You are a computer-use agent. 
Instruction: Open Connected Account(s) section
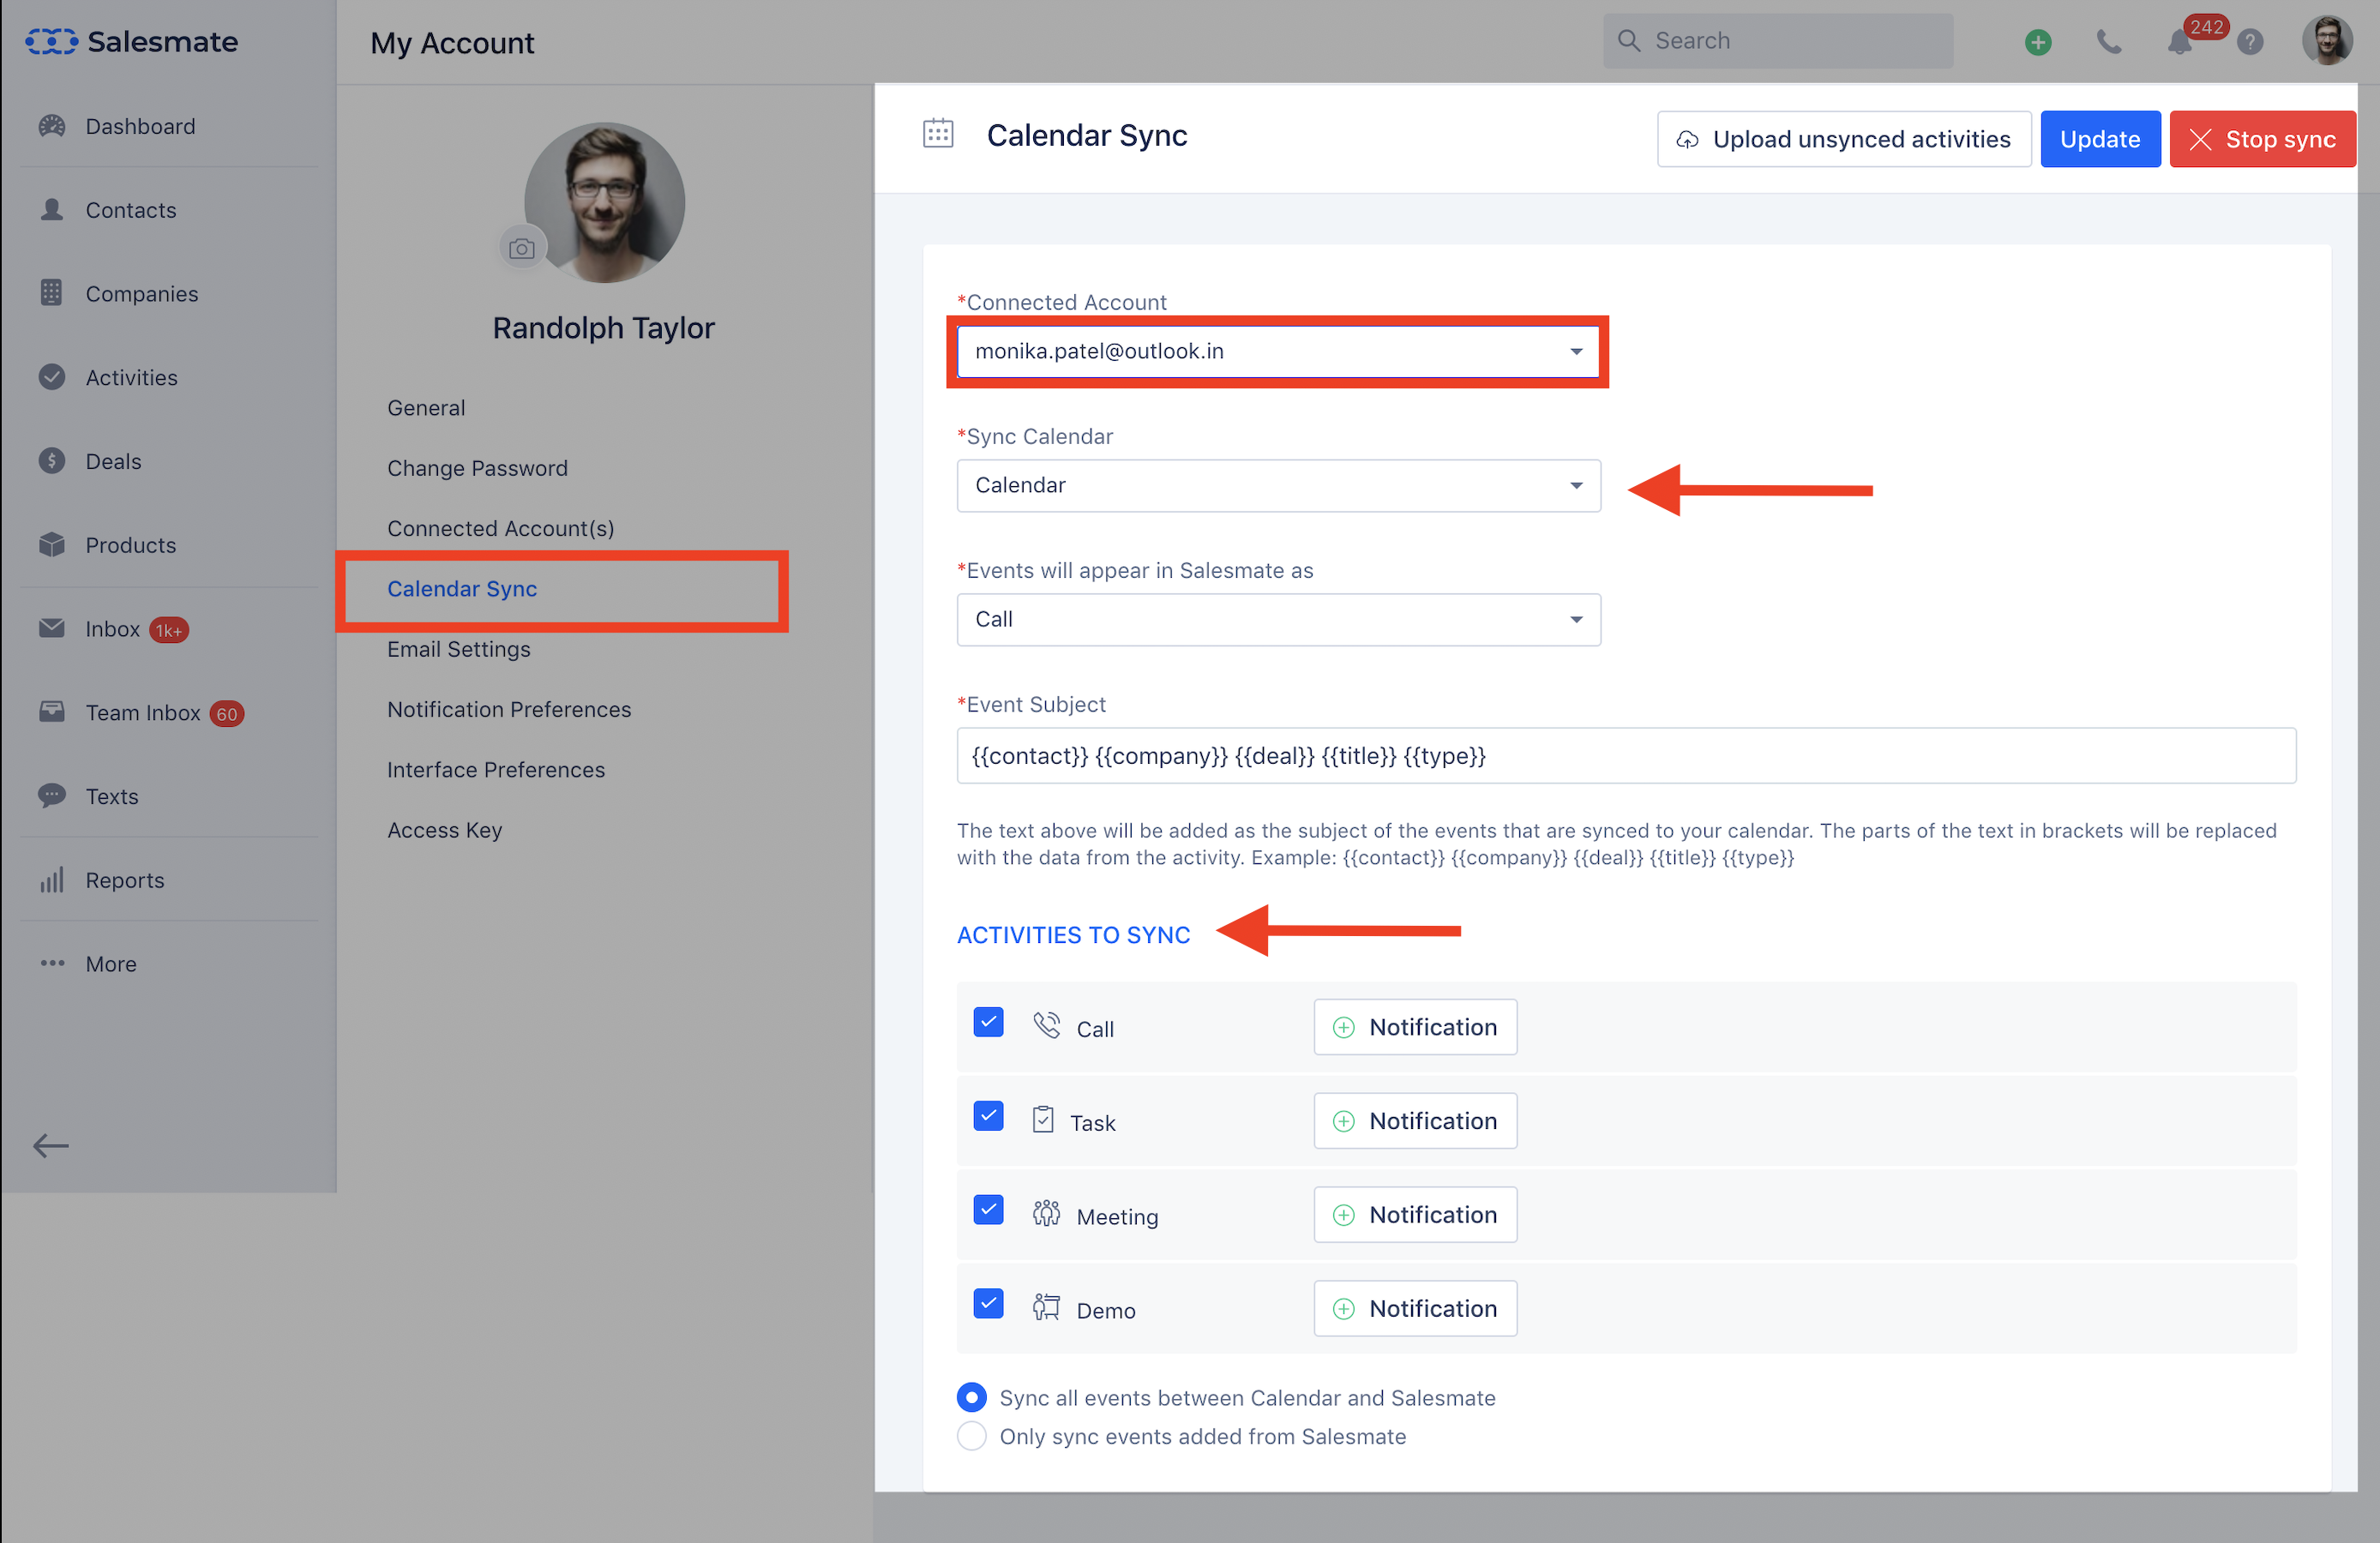(501, 528)
